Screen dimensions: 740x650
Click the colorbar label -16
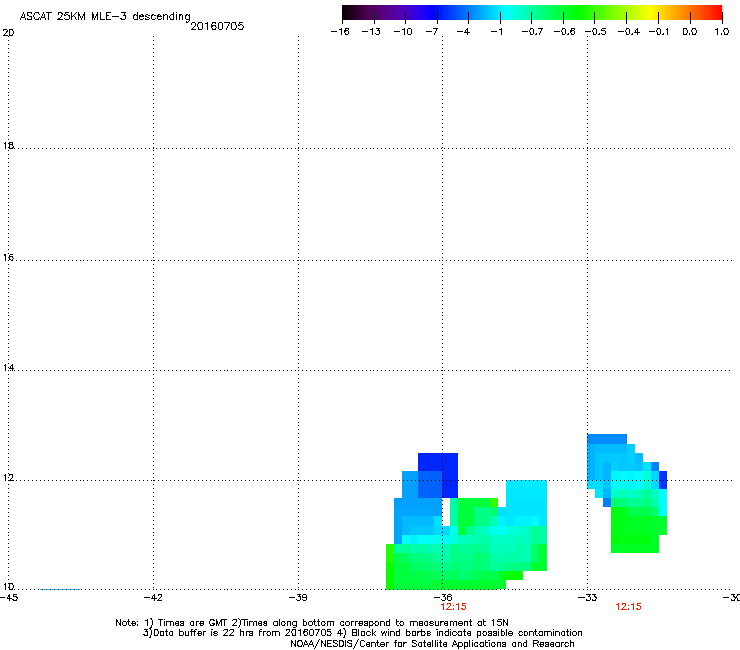[x=340, y=32]
